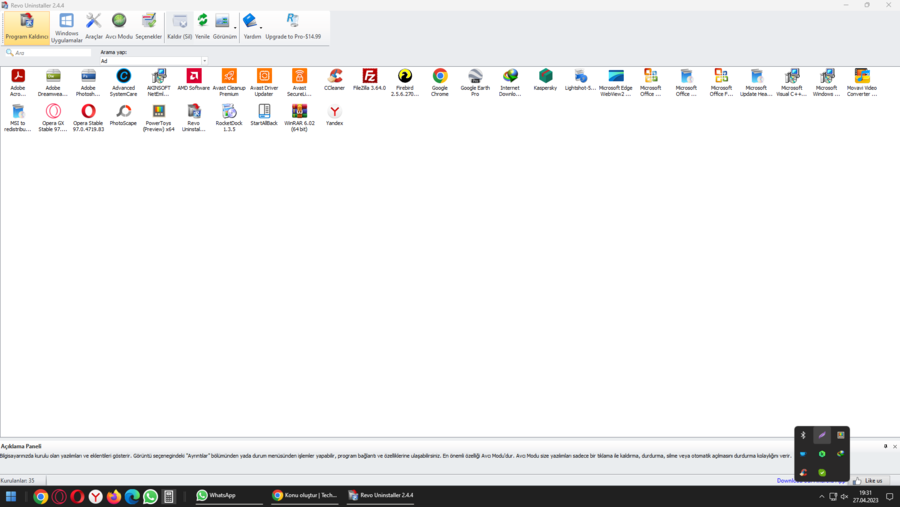Image resolution: width=900 pixels, height=507 pixels.
Task: Select Adobe Acrobat program icon
Action: click(18, 82)
